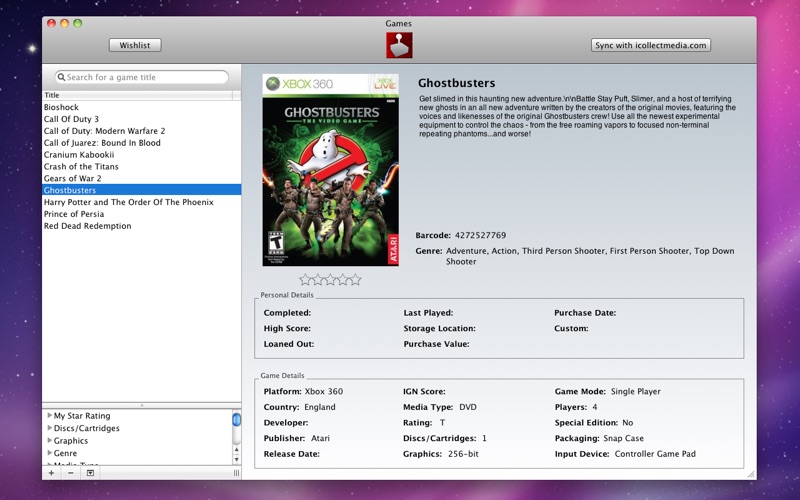Click the Special Edition value No
Viewport: 800px width, 500px height.
[628, 422]
